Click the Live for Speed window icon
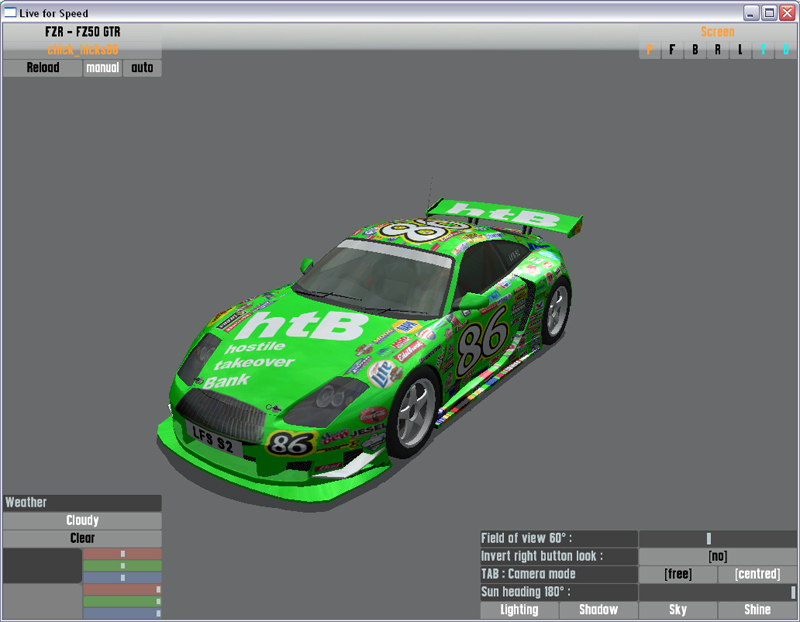 click(10, 12)
